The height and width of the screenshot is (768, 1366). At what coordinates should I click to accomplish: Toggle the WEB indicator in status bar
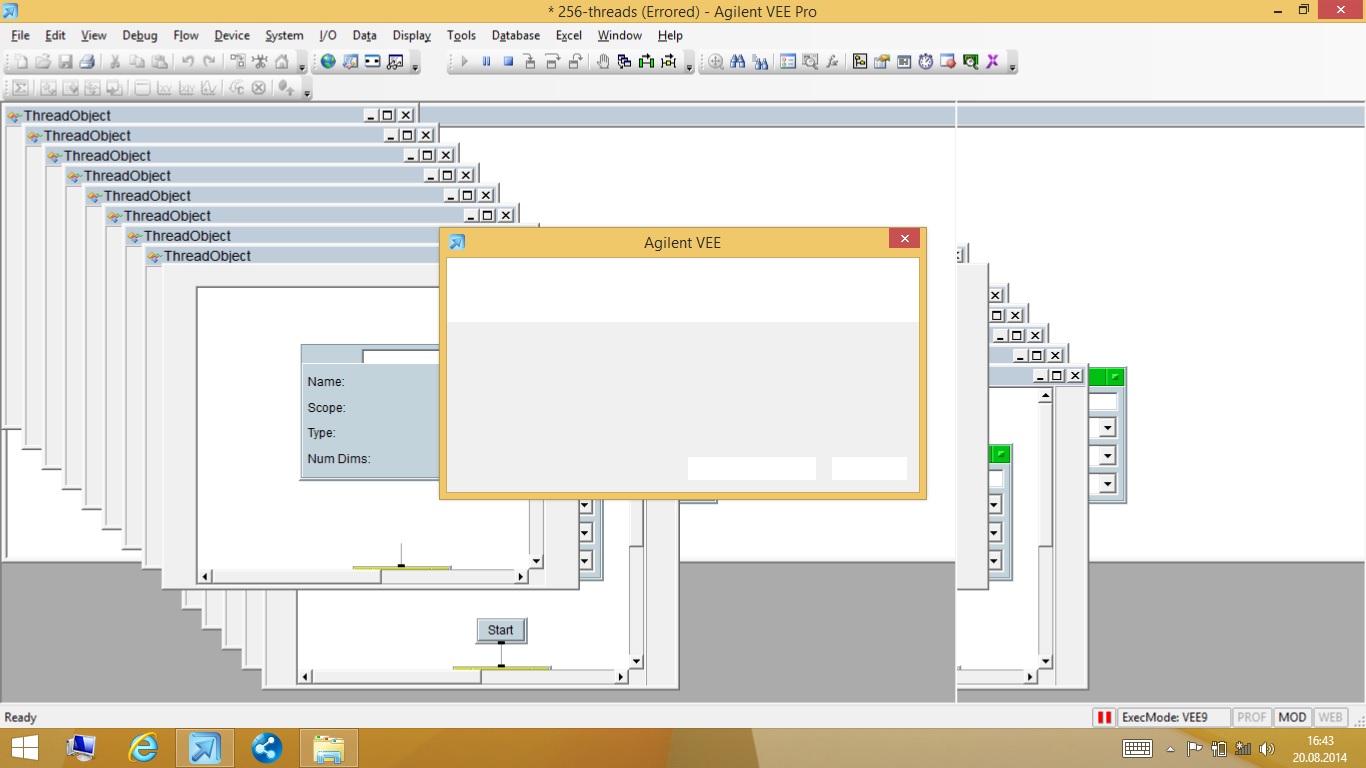(x=1330, y=717)
